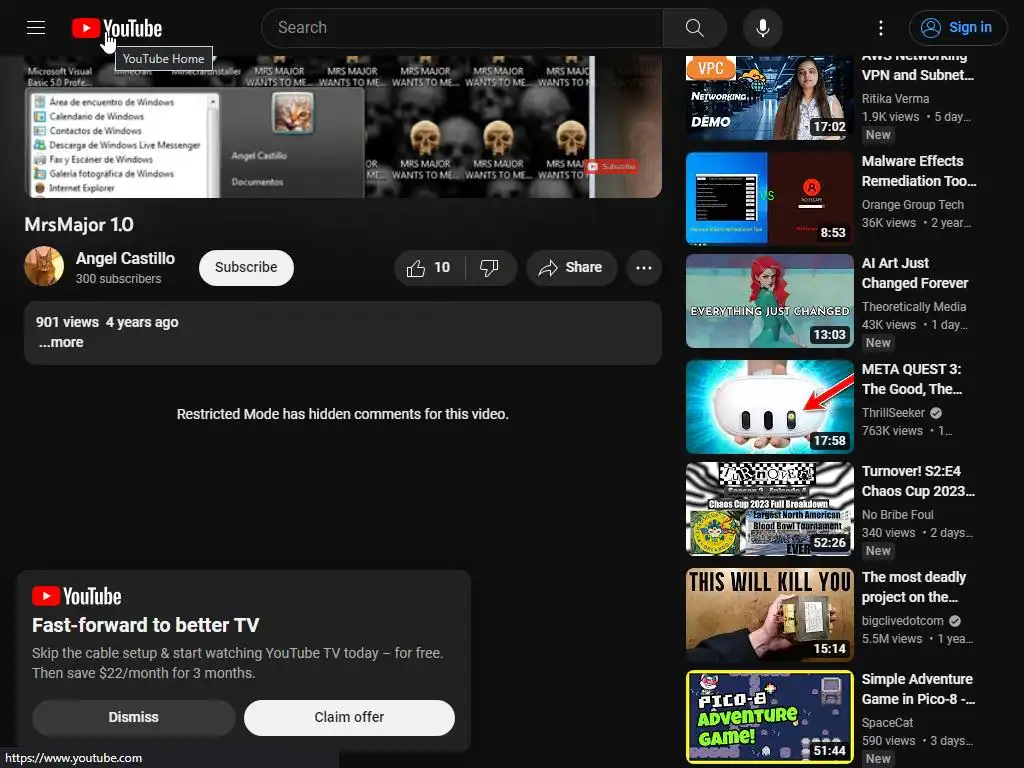This screenshot has height=768, width=1024.
Task: Open video title 'AI Art Just Changed Forever'
Action: click(914, 273)
